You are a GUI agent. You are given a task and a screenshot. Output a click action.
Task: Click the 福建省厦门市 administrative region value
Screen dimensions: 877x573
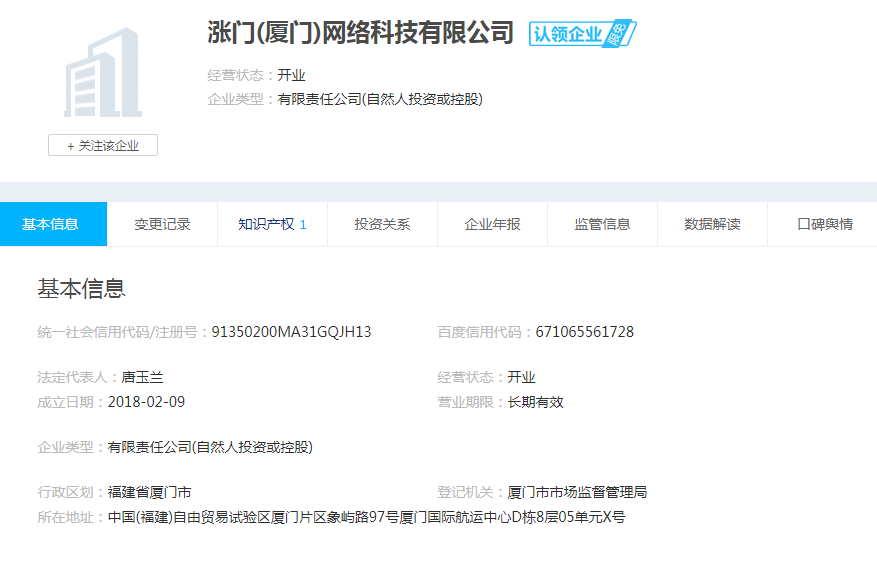coord(149,492)
